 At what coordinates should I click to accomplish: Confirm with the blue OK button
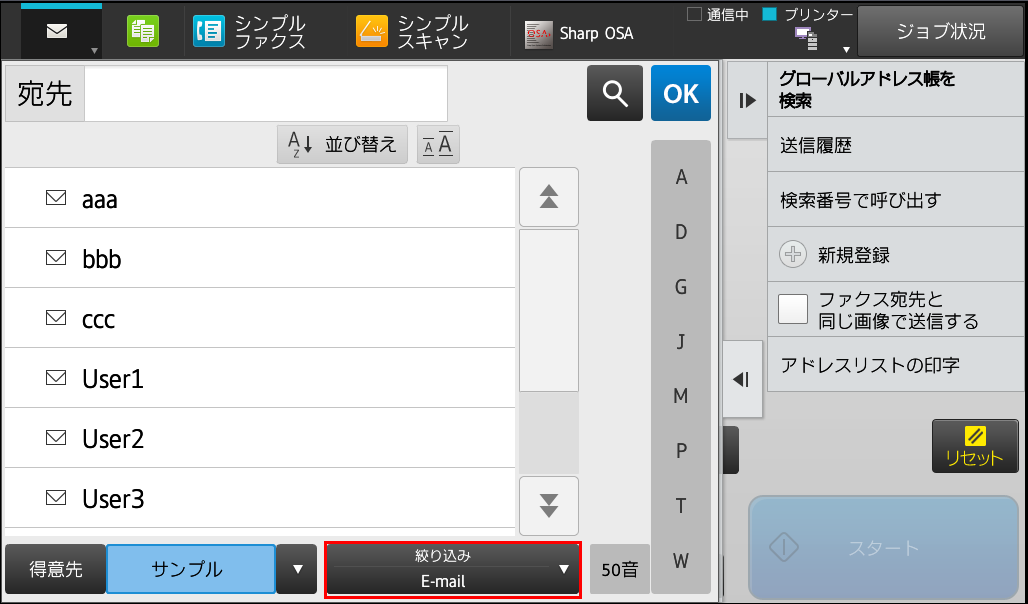[x=681, y=93]
